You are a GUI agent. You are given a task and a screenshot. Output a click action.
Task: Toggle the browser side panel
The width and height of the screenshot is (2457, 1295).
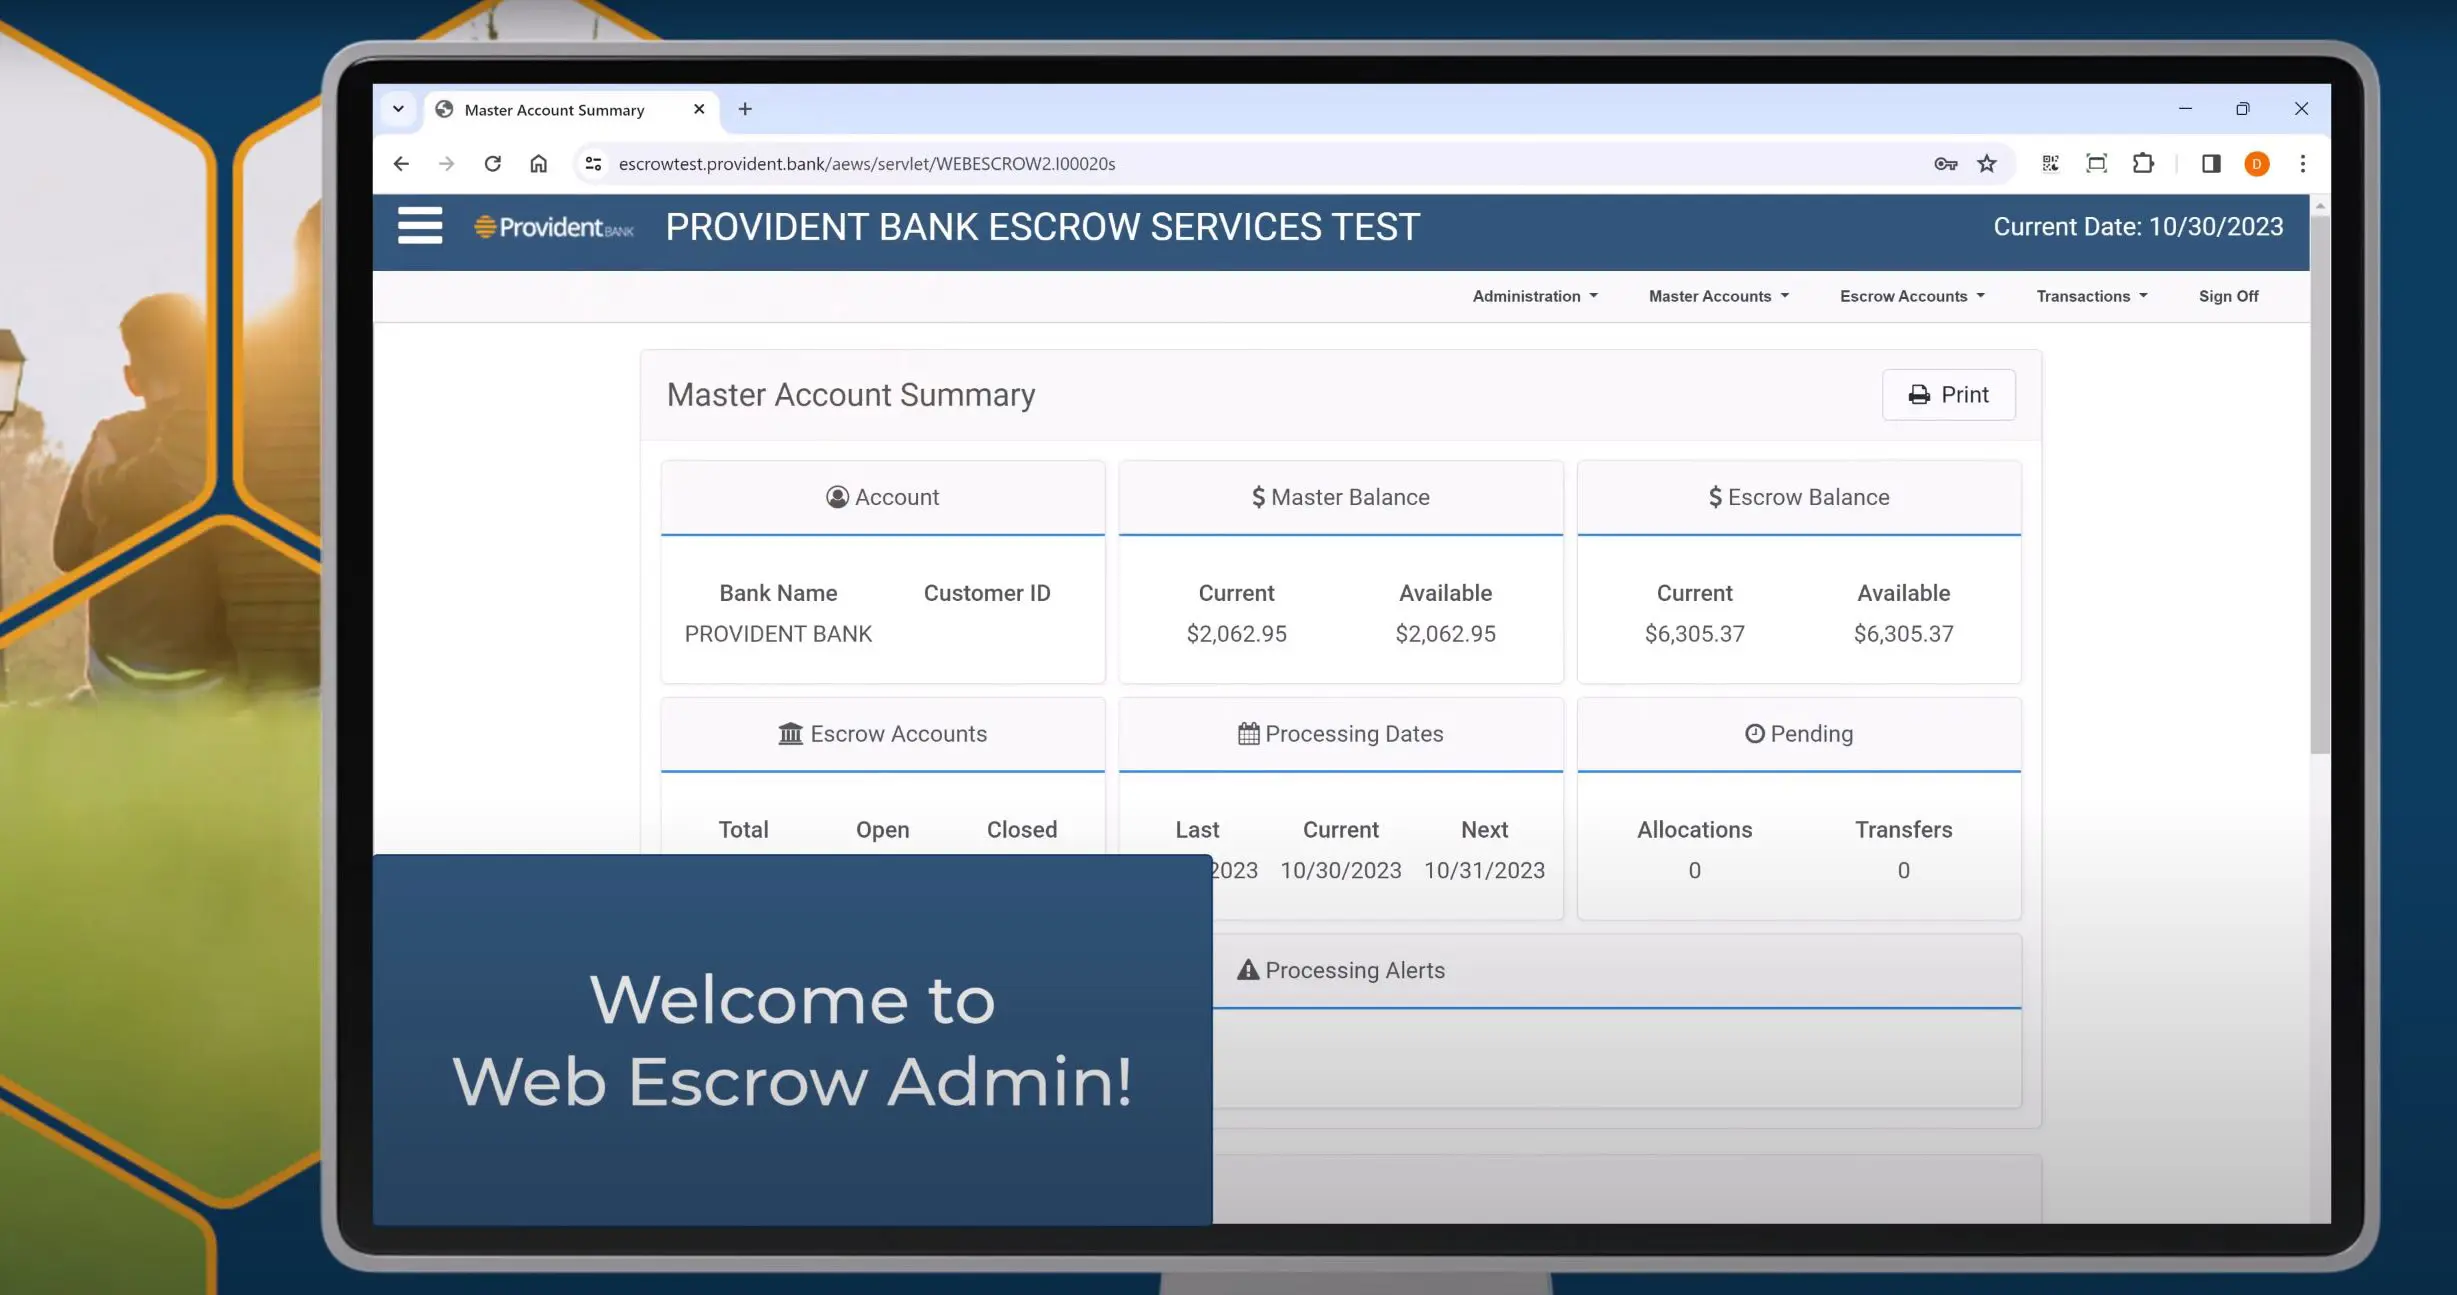(2211, 163)
